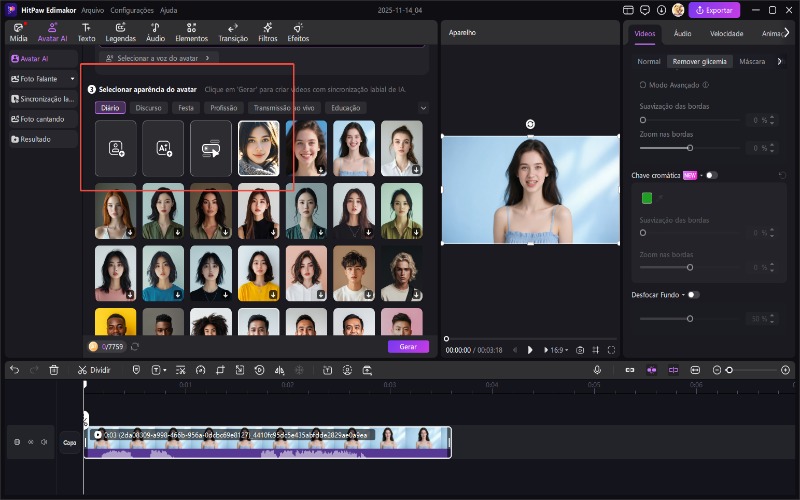Open the Filtros tool tab

[268, 32]
